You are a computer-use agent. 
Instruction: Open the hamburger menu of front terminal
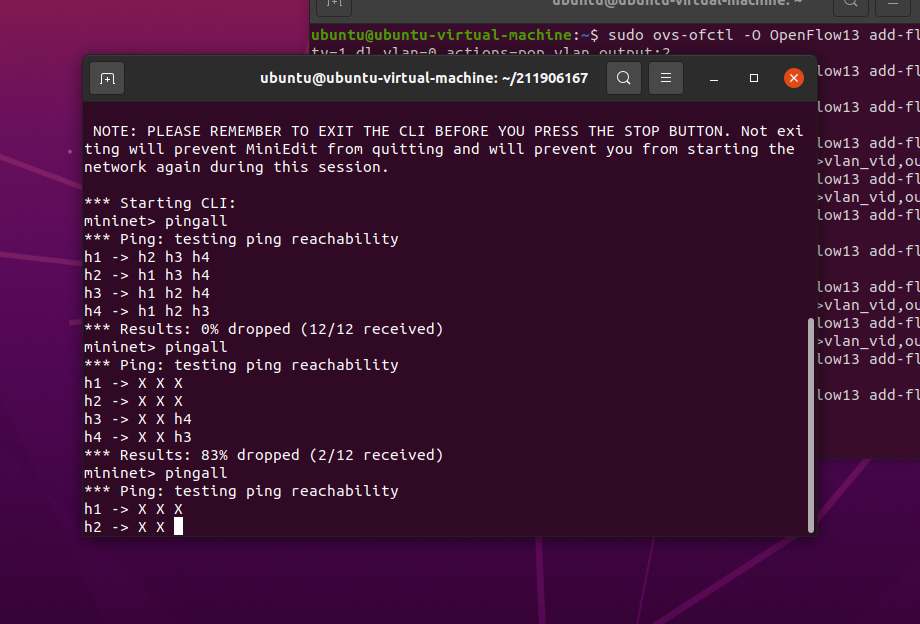(x=666, y=78)
